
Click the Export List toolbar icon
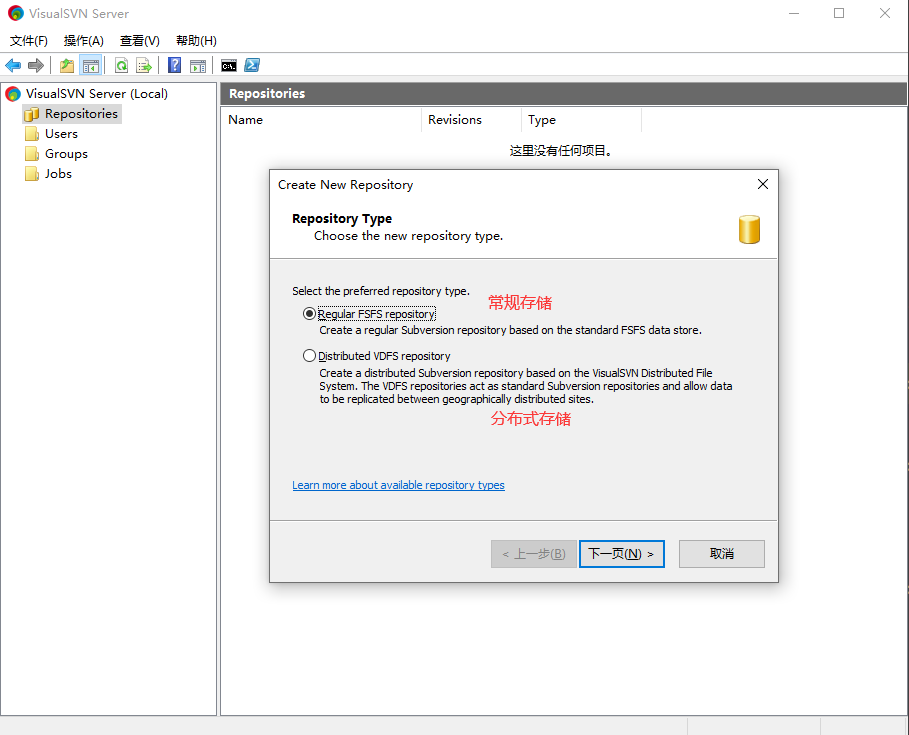(144, 66)
